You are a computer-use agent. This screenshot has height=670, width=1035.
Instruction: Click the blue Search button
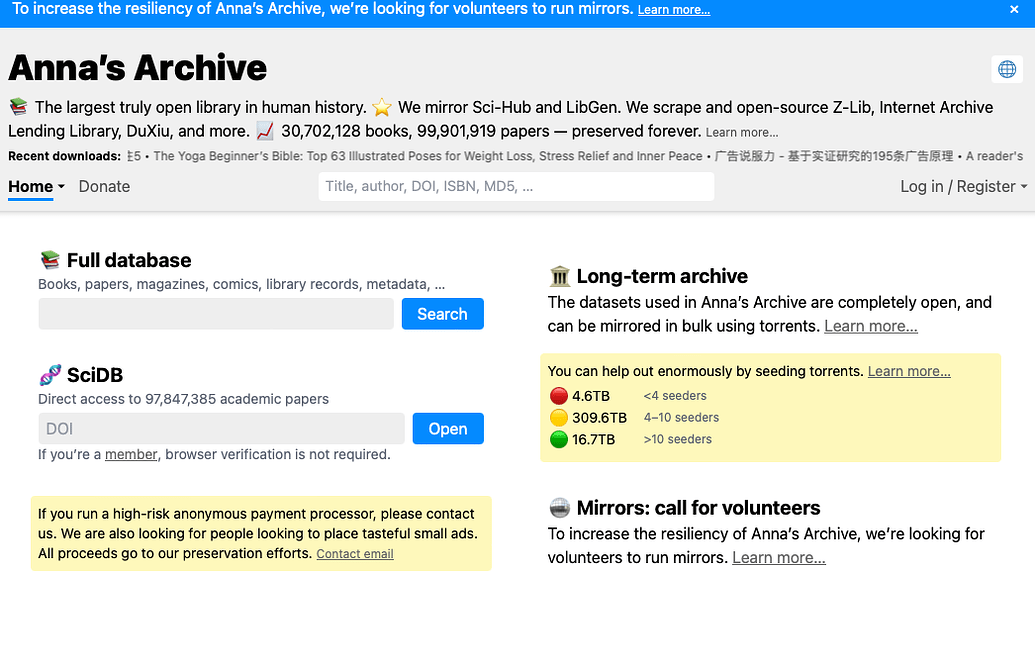click(442, 314)
